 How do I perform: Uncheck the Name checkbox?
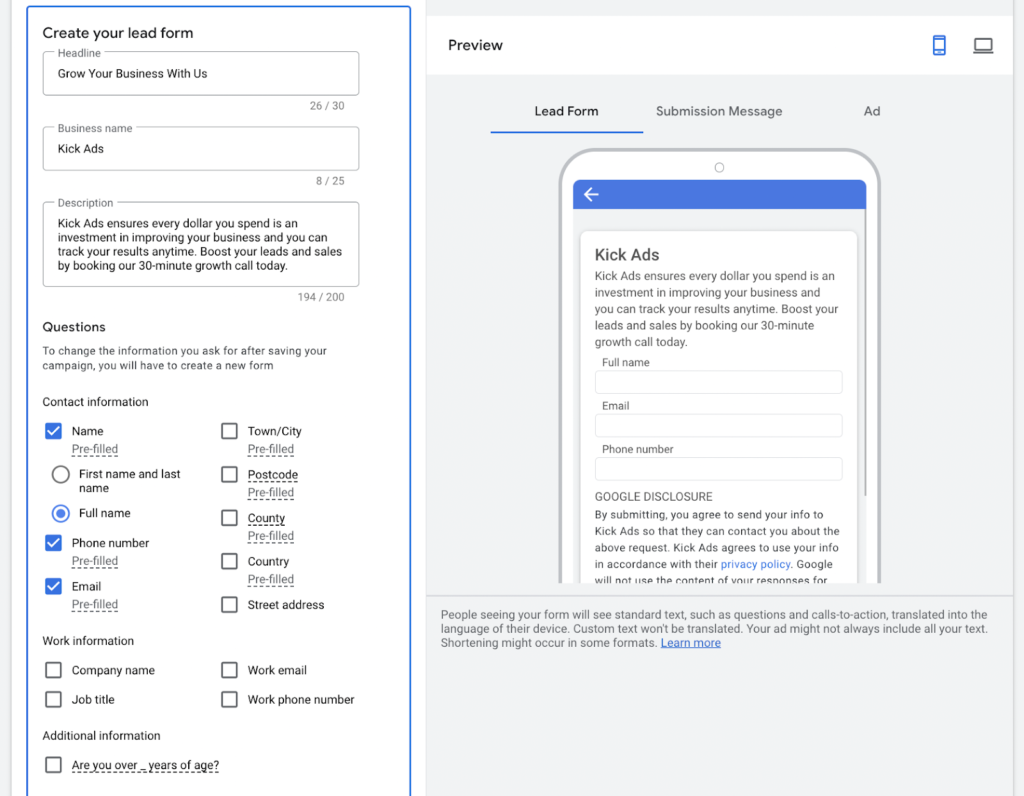pyautogui.click(x=54, y=431)
